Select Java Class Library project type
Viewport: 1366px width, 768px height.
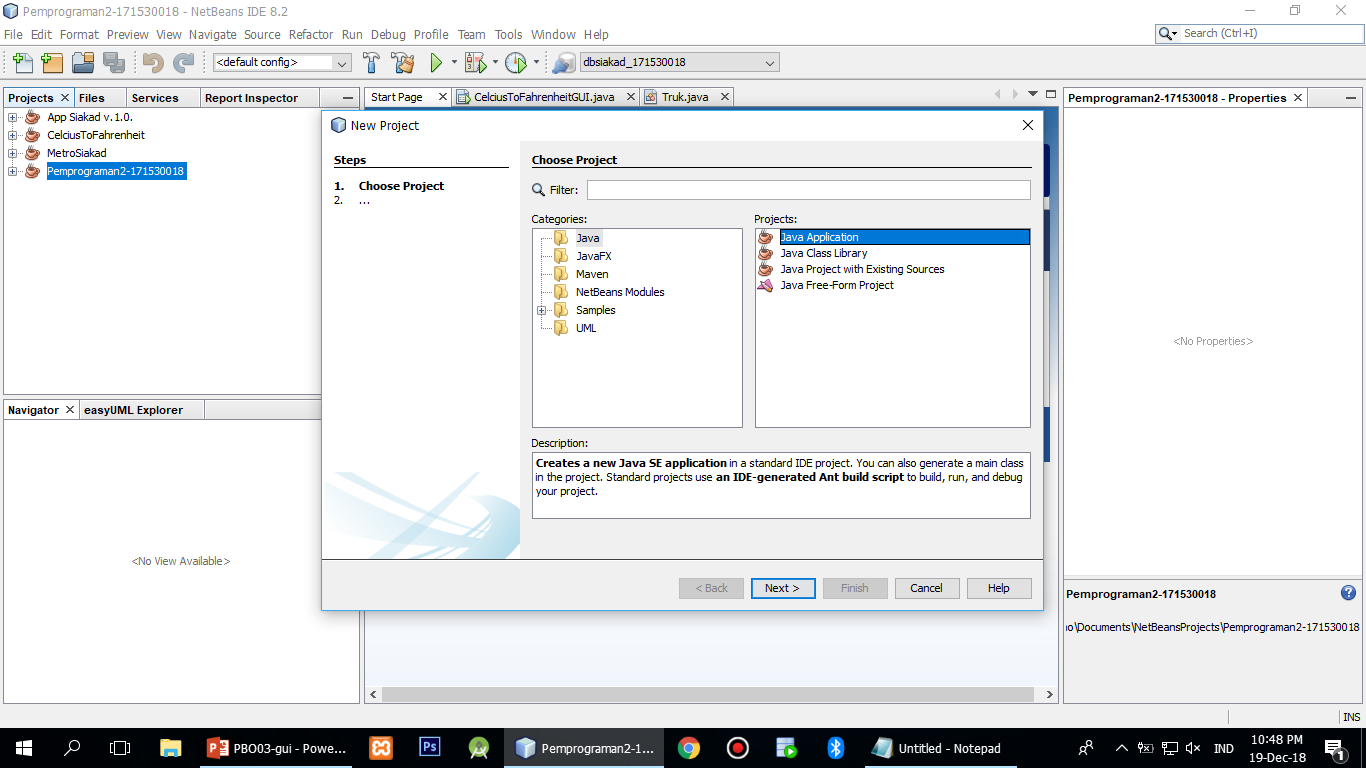pos(823,253)
